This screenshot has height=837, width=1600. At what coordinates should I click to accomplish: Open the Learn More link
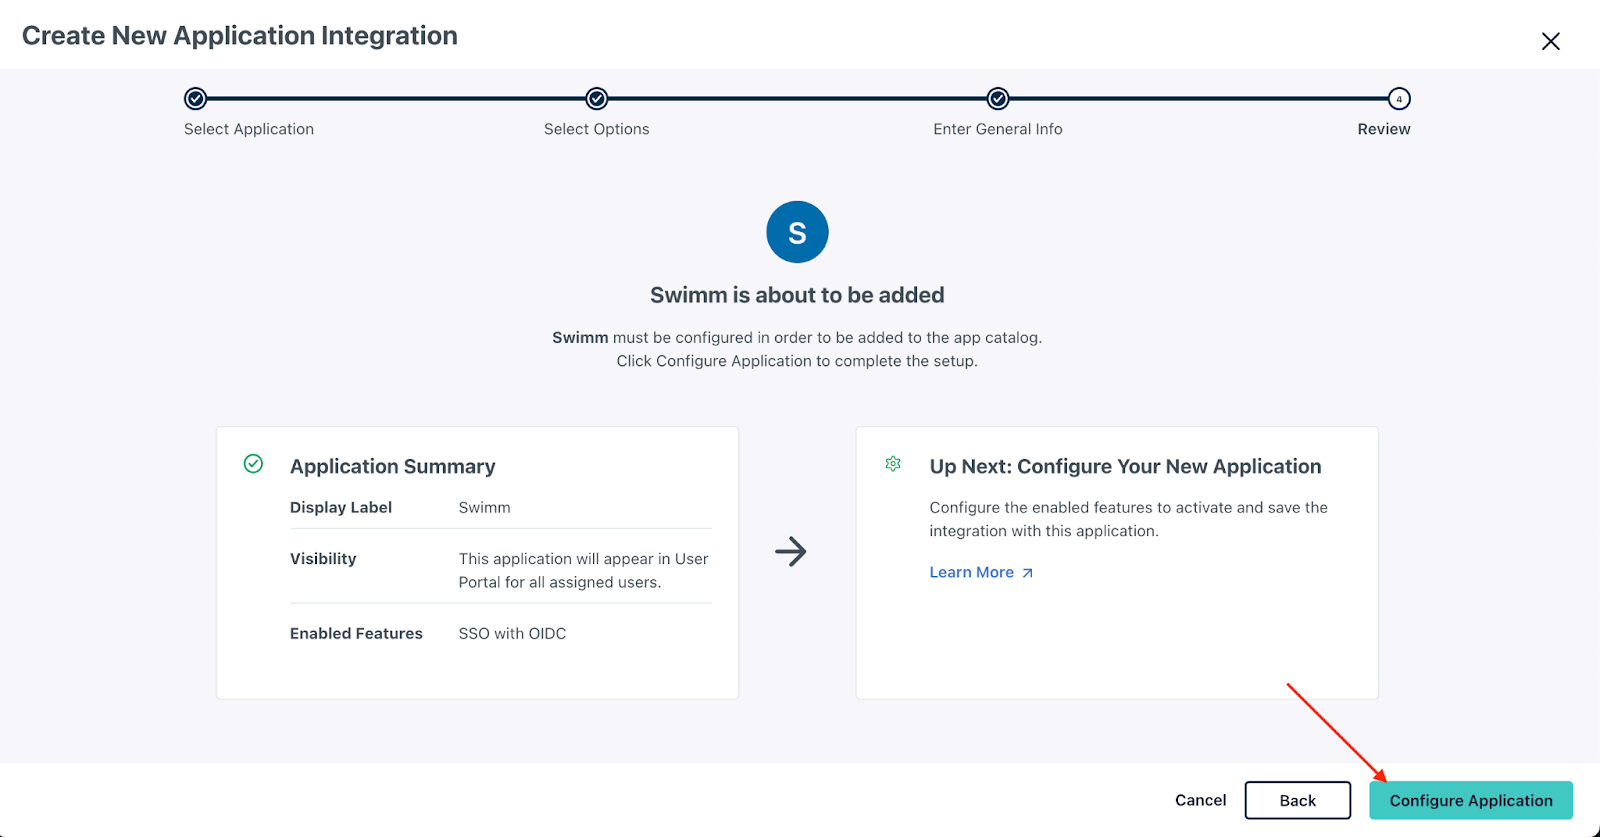click(981, 572)
